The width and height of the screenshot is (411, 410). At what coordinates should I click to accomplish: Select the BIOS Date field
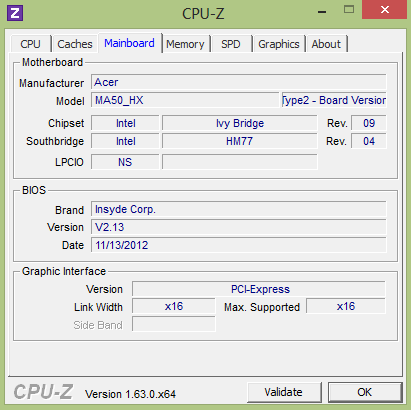[x=239, y=245]
